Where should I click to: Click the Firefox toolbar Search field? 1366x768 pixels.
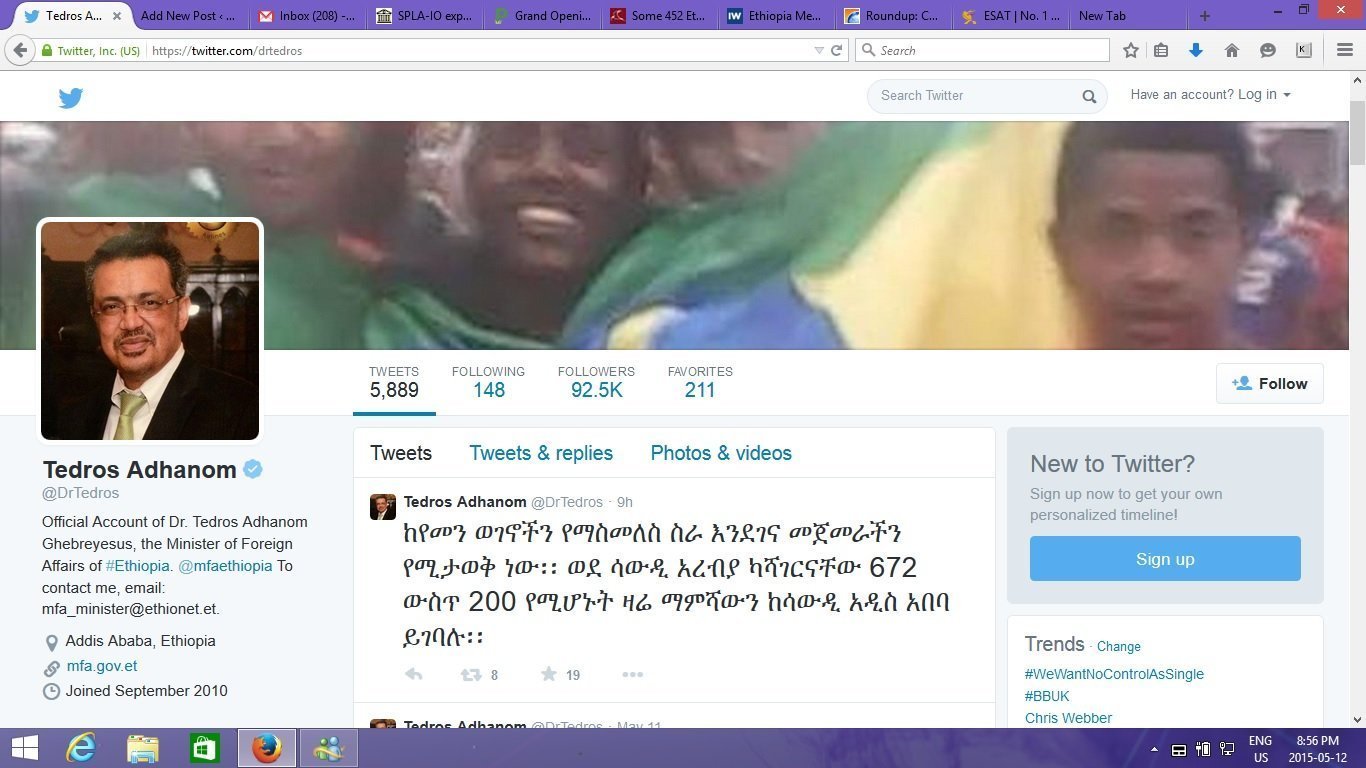[982, 50]
